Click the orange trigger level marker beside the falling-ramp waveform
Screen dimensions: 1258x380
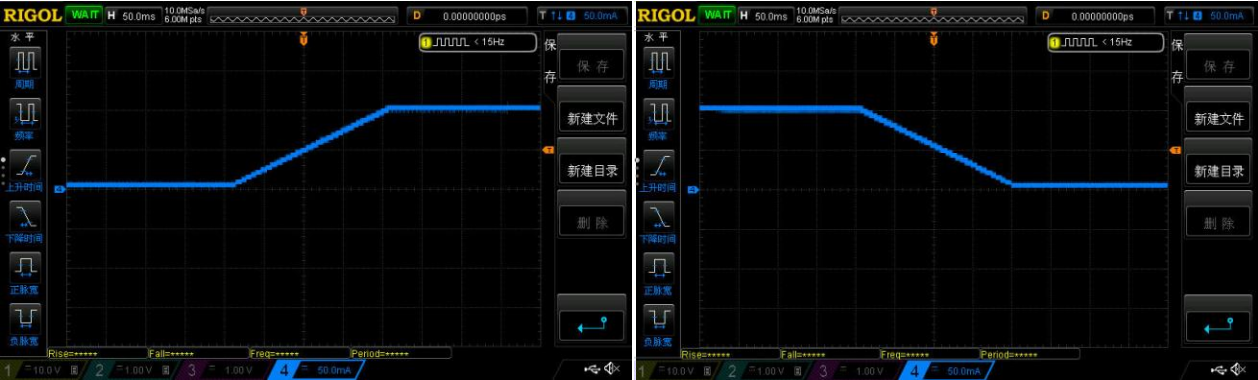pos(1175,150)
